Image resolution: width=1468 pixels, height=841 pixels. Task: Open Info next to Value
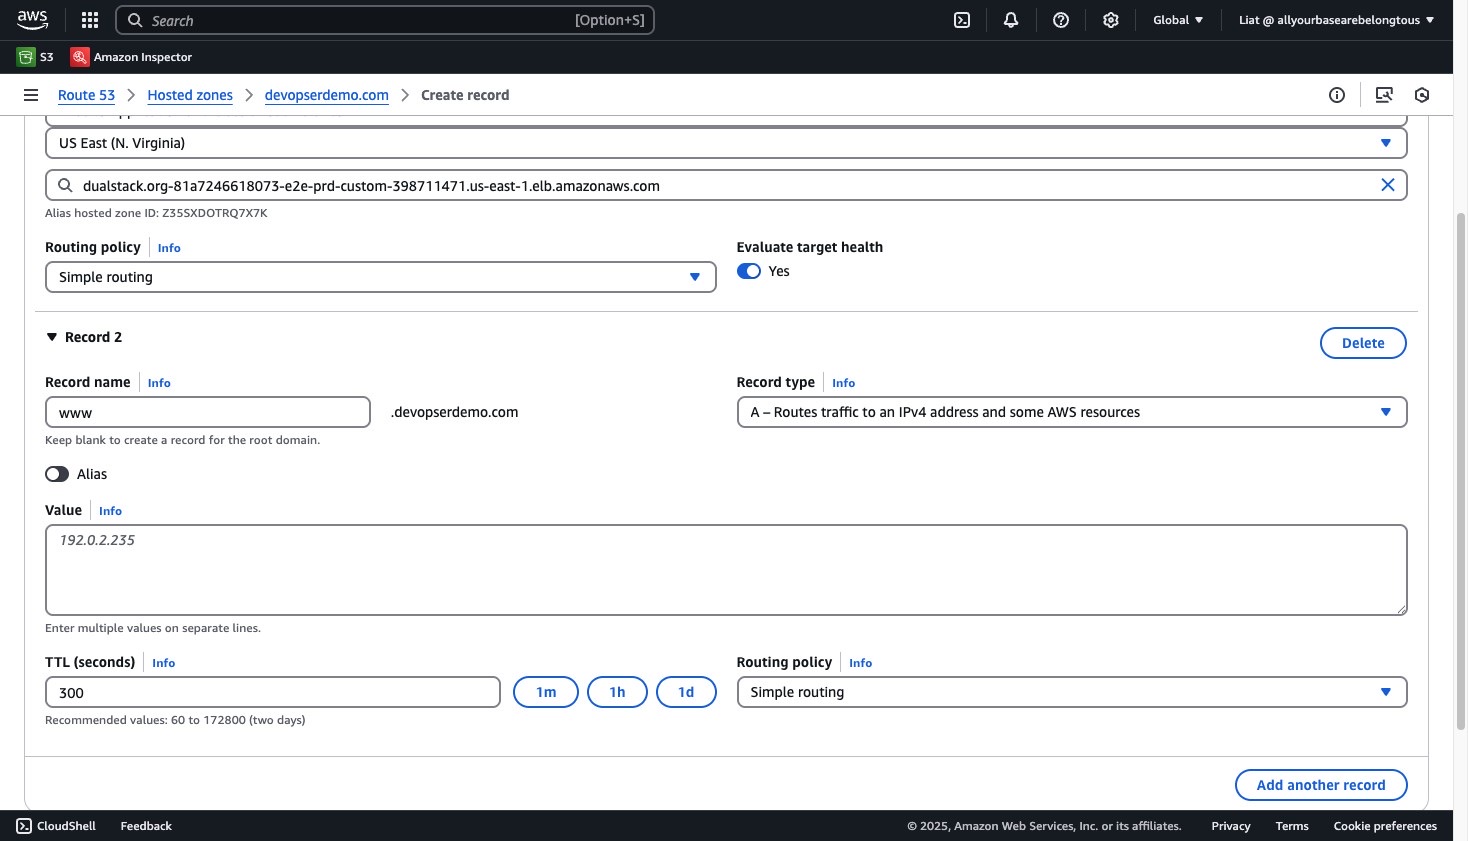click(x=110, y=511)
